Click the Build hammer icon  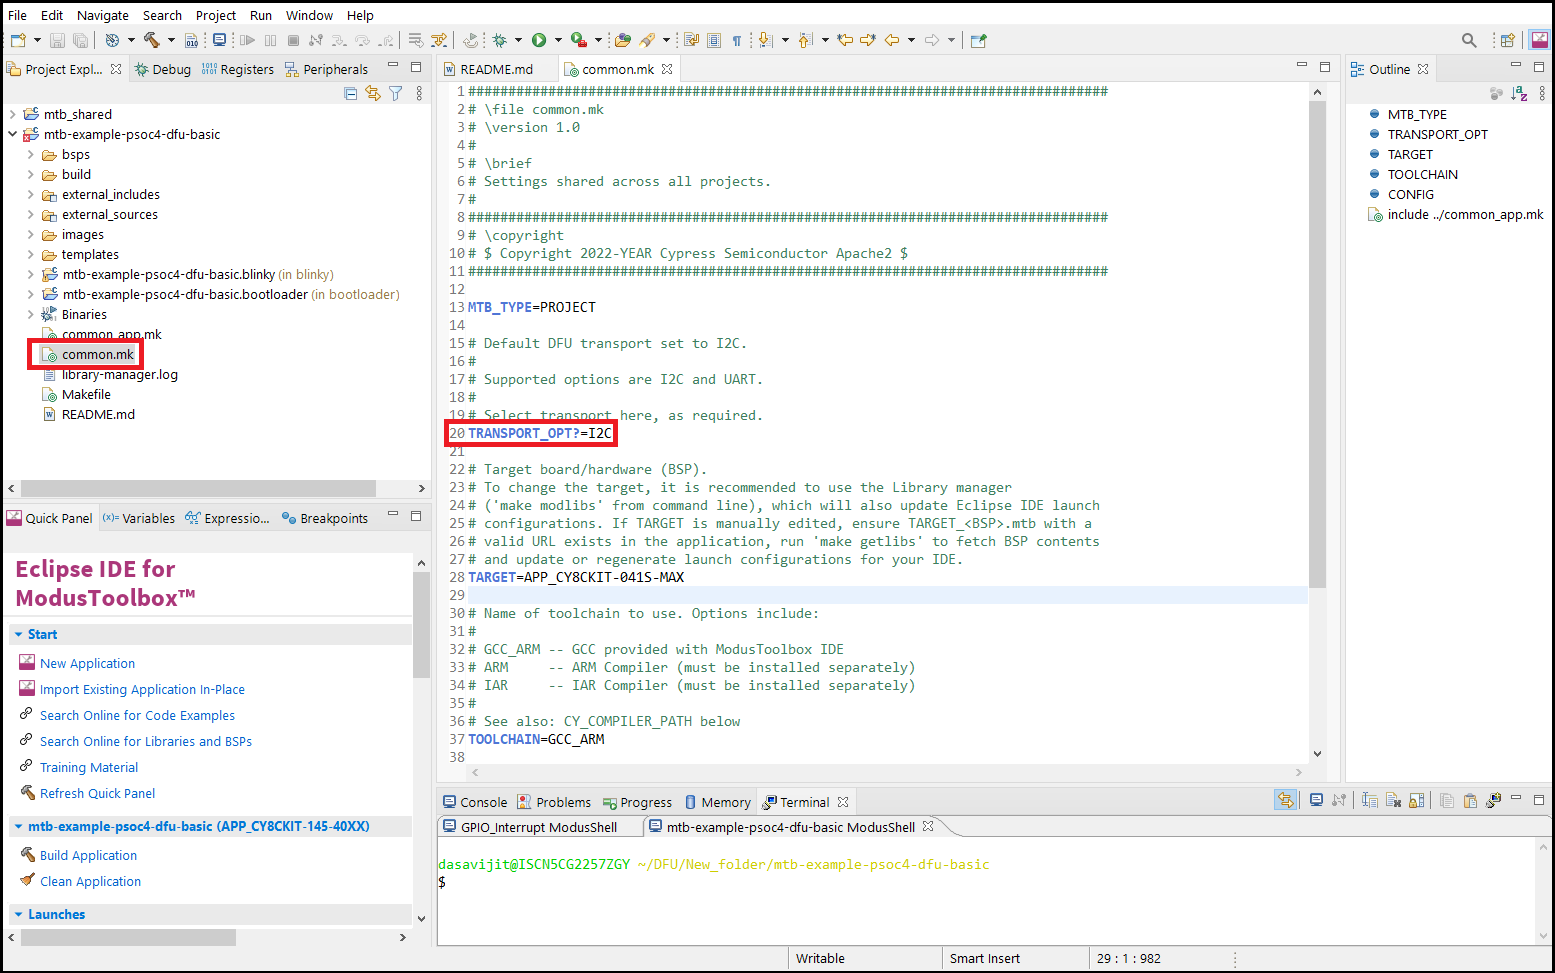[151, 40]
